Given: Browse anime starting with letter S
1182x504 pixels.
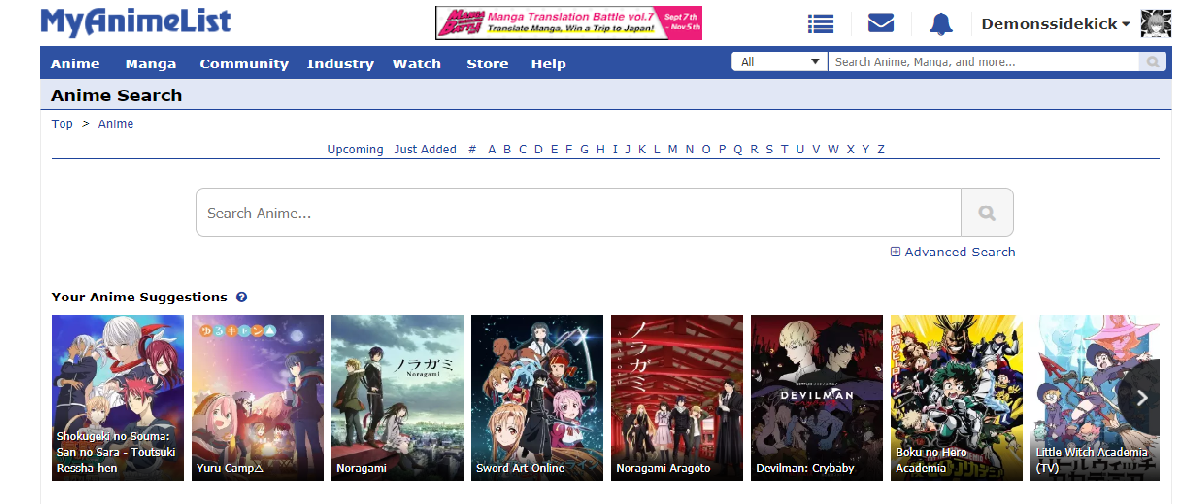Looking at the screenshot, I should [x=769, y=149].
